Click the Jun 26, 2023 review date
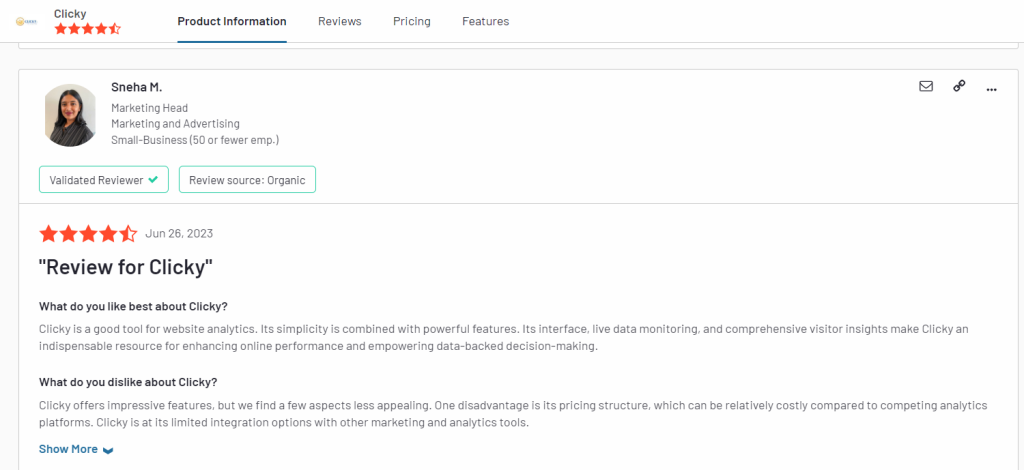Viewport: 1024px width, 470px height. (x=179, y=233)
